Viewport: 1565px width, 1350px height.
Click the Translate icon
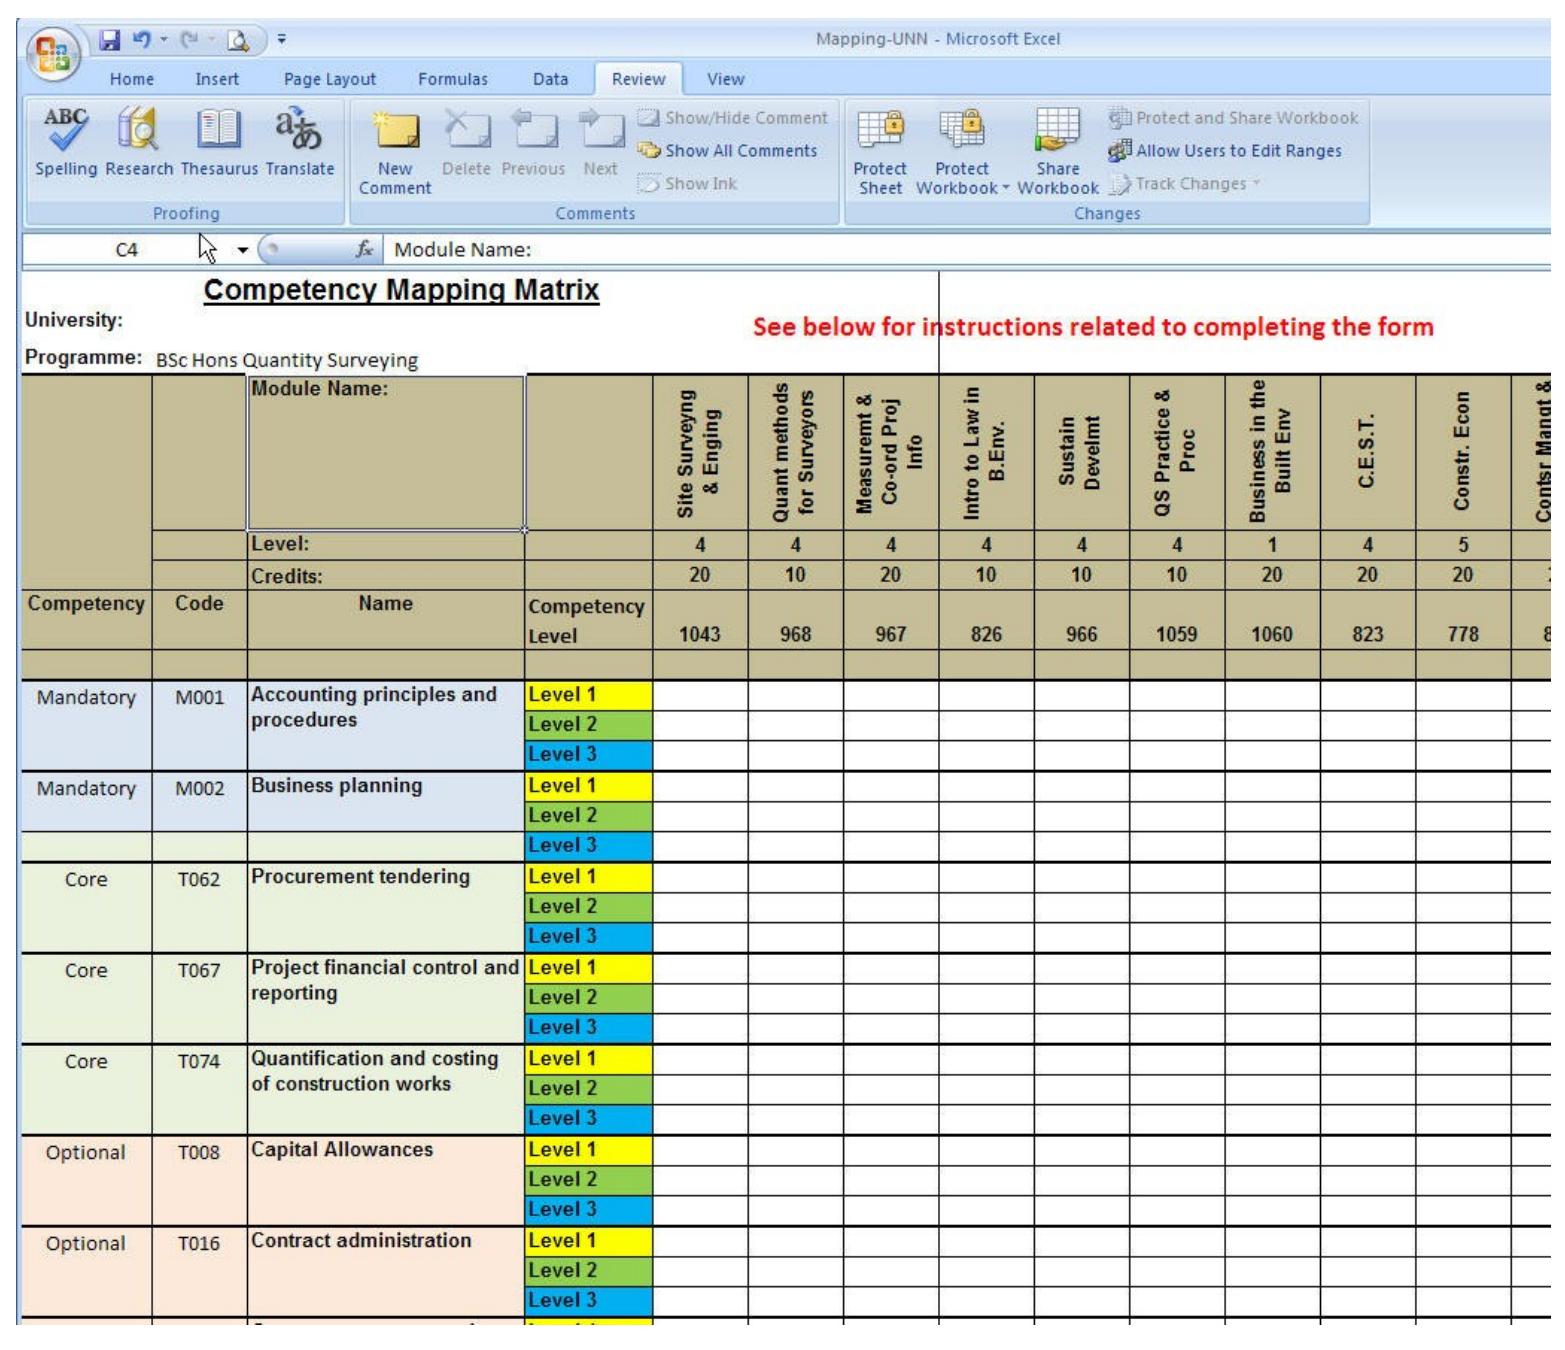[x=299, y=143]
